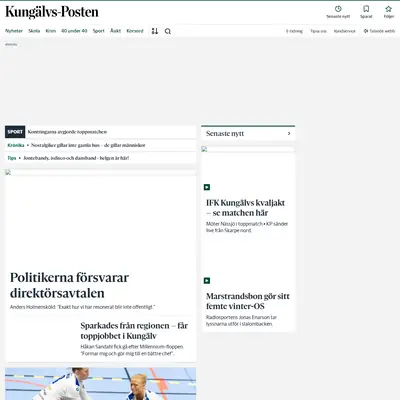
Task: Open the Nyheter section
Action: [x=14, y=31]
